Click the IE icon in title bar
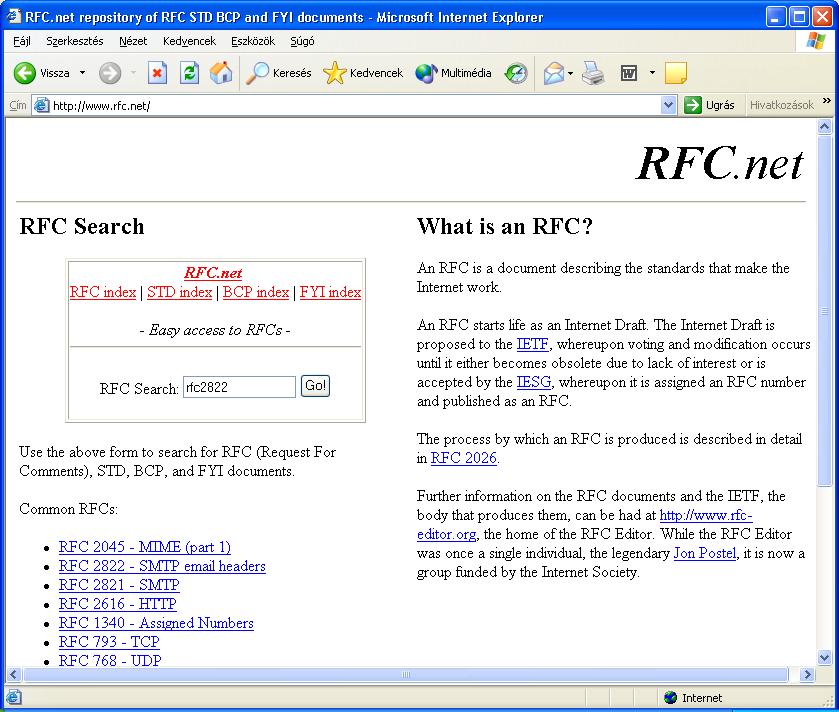 [14, 17]
